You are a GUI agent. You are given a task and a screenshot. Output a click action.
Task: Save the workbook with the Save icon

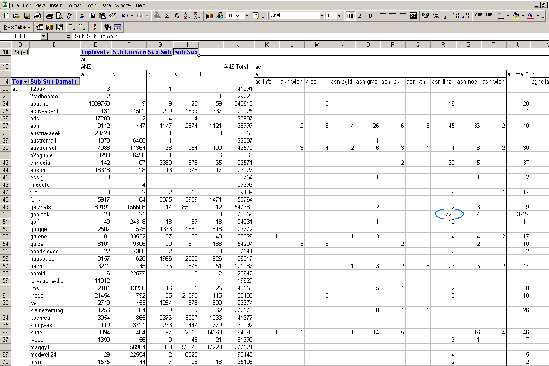[x=27, y=16]
